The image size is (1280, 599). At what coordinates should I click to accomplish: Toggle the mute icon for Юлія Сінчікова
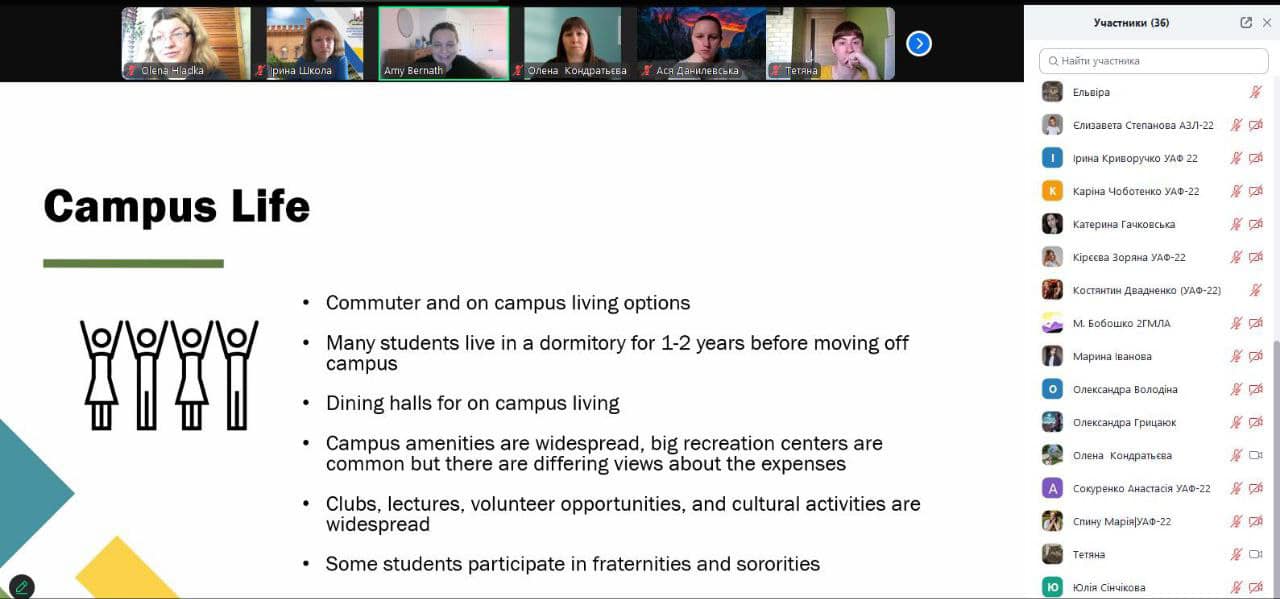[x=1236, y=587]
